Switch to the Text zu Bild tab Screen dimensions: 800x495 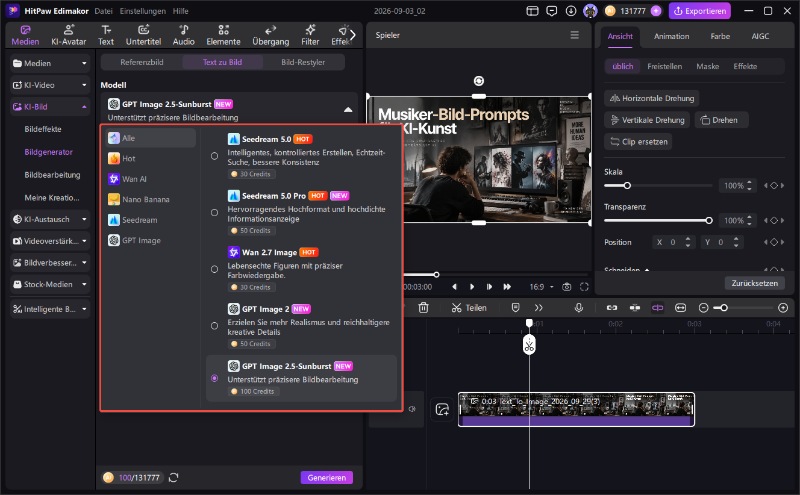click(222, 62)
